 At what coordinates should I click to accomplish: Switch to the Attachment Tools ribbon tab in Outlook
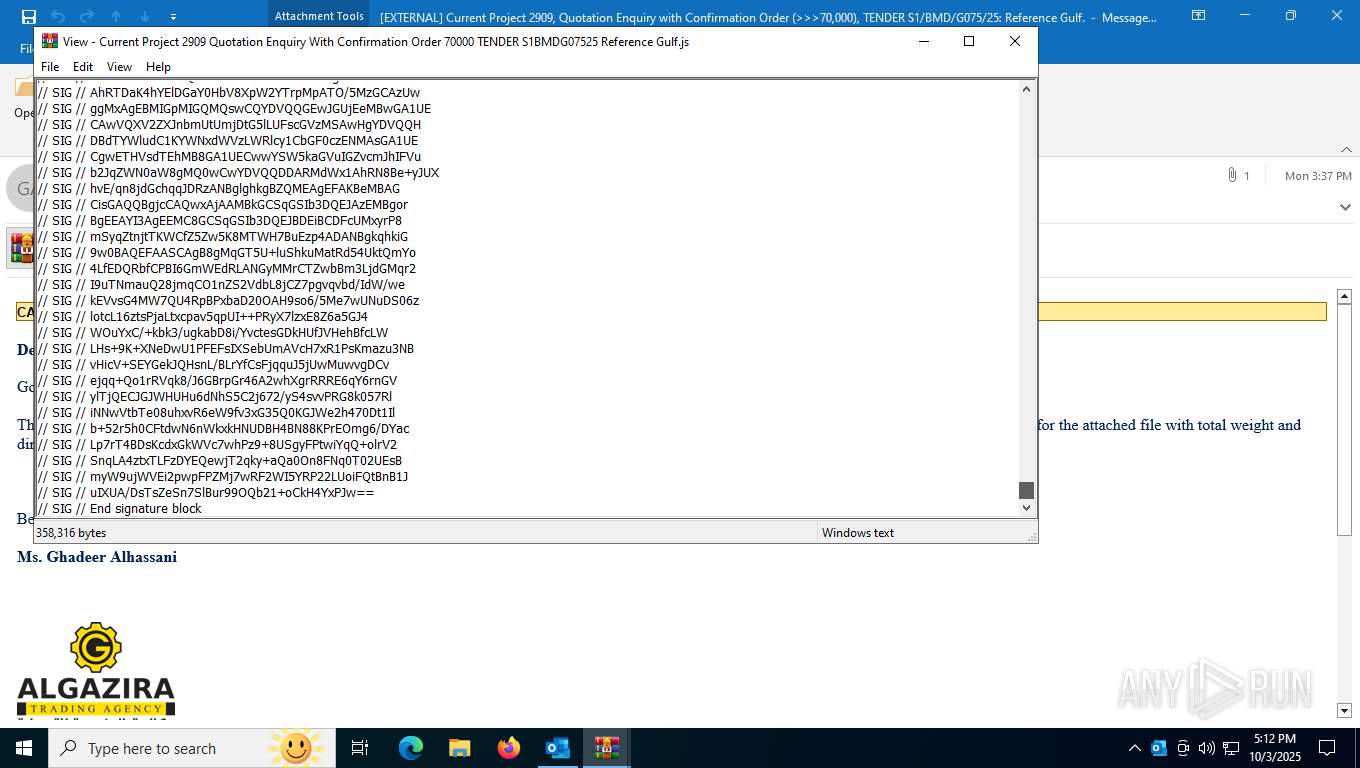click(x=319, y=16)
